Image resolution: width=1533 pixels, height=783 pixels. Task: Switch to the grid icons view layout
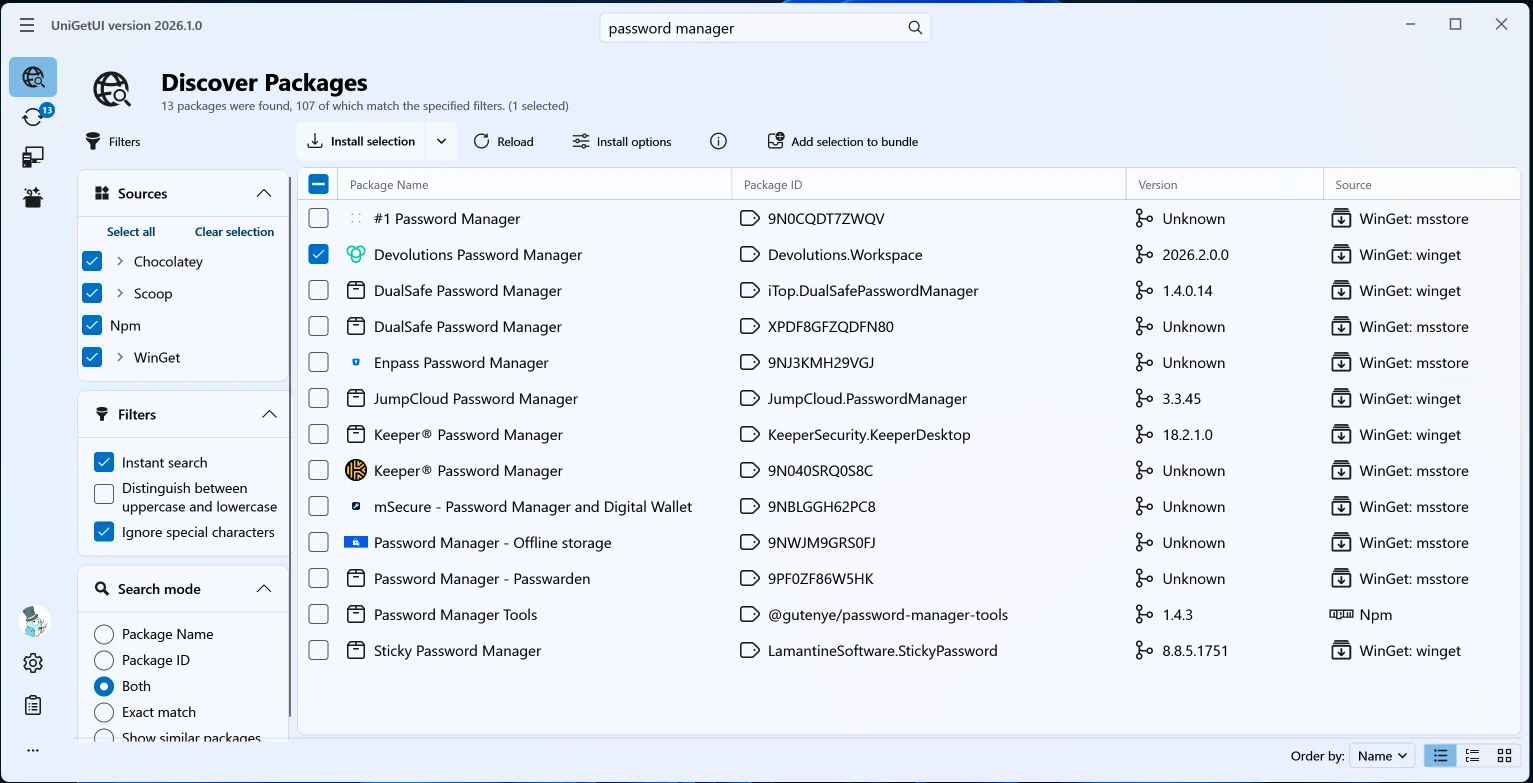point(1504,756)
